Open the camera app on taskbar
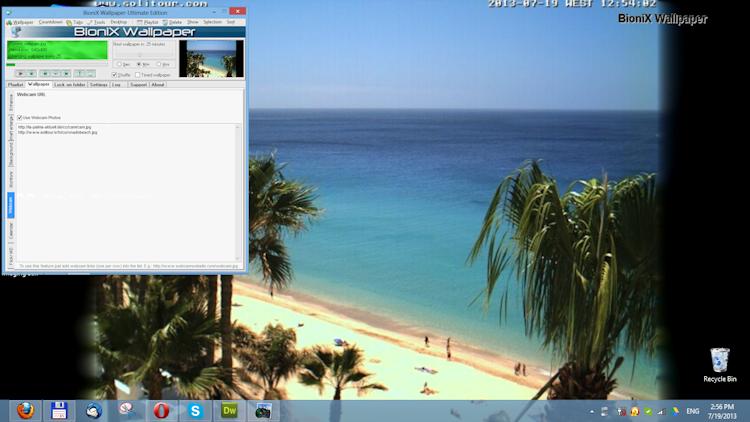The width and height of the screenshot is (750, 422). [x=263, y=411]
